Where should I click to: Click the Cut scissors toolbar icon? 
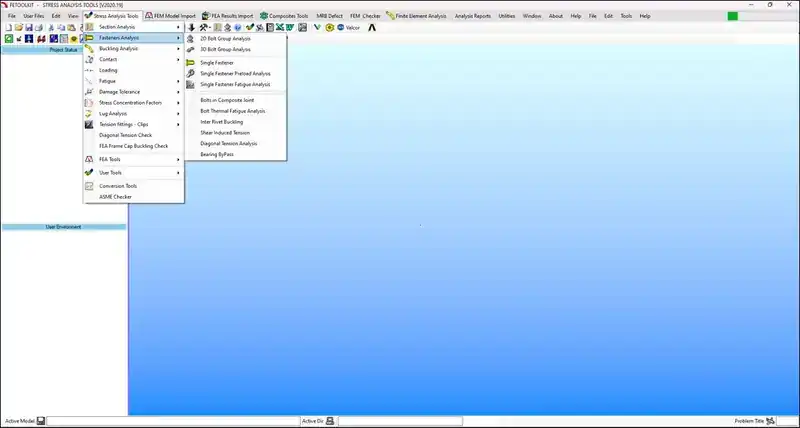click(51, 28)
